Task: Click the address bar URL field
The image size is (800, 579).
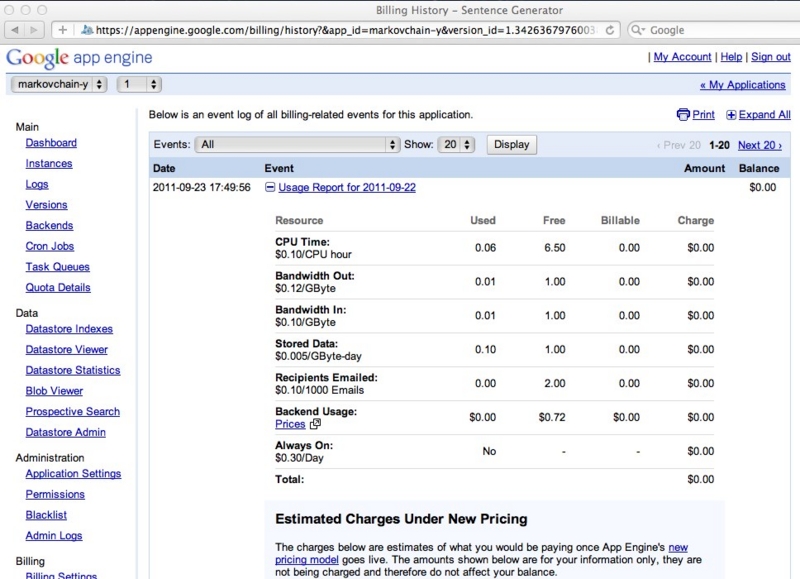Action: 337,30
